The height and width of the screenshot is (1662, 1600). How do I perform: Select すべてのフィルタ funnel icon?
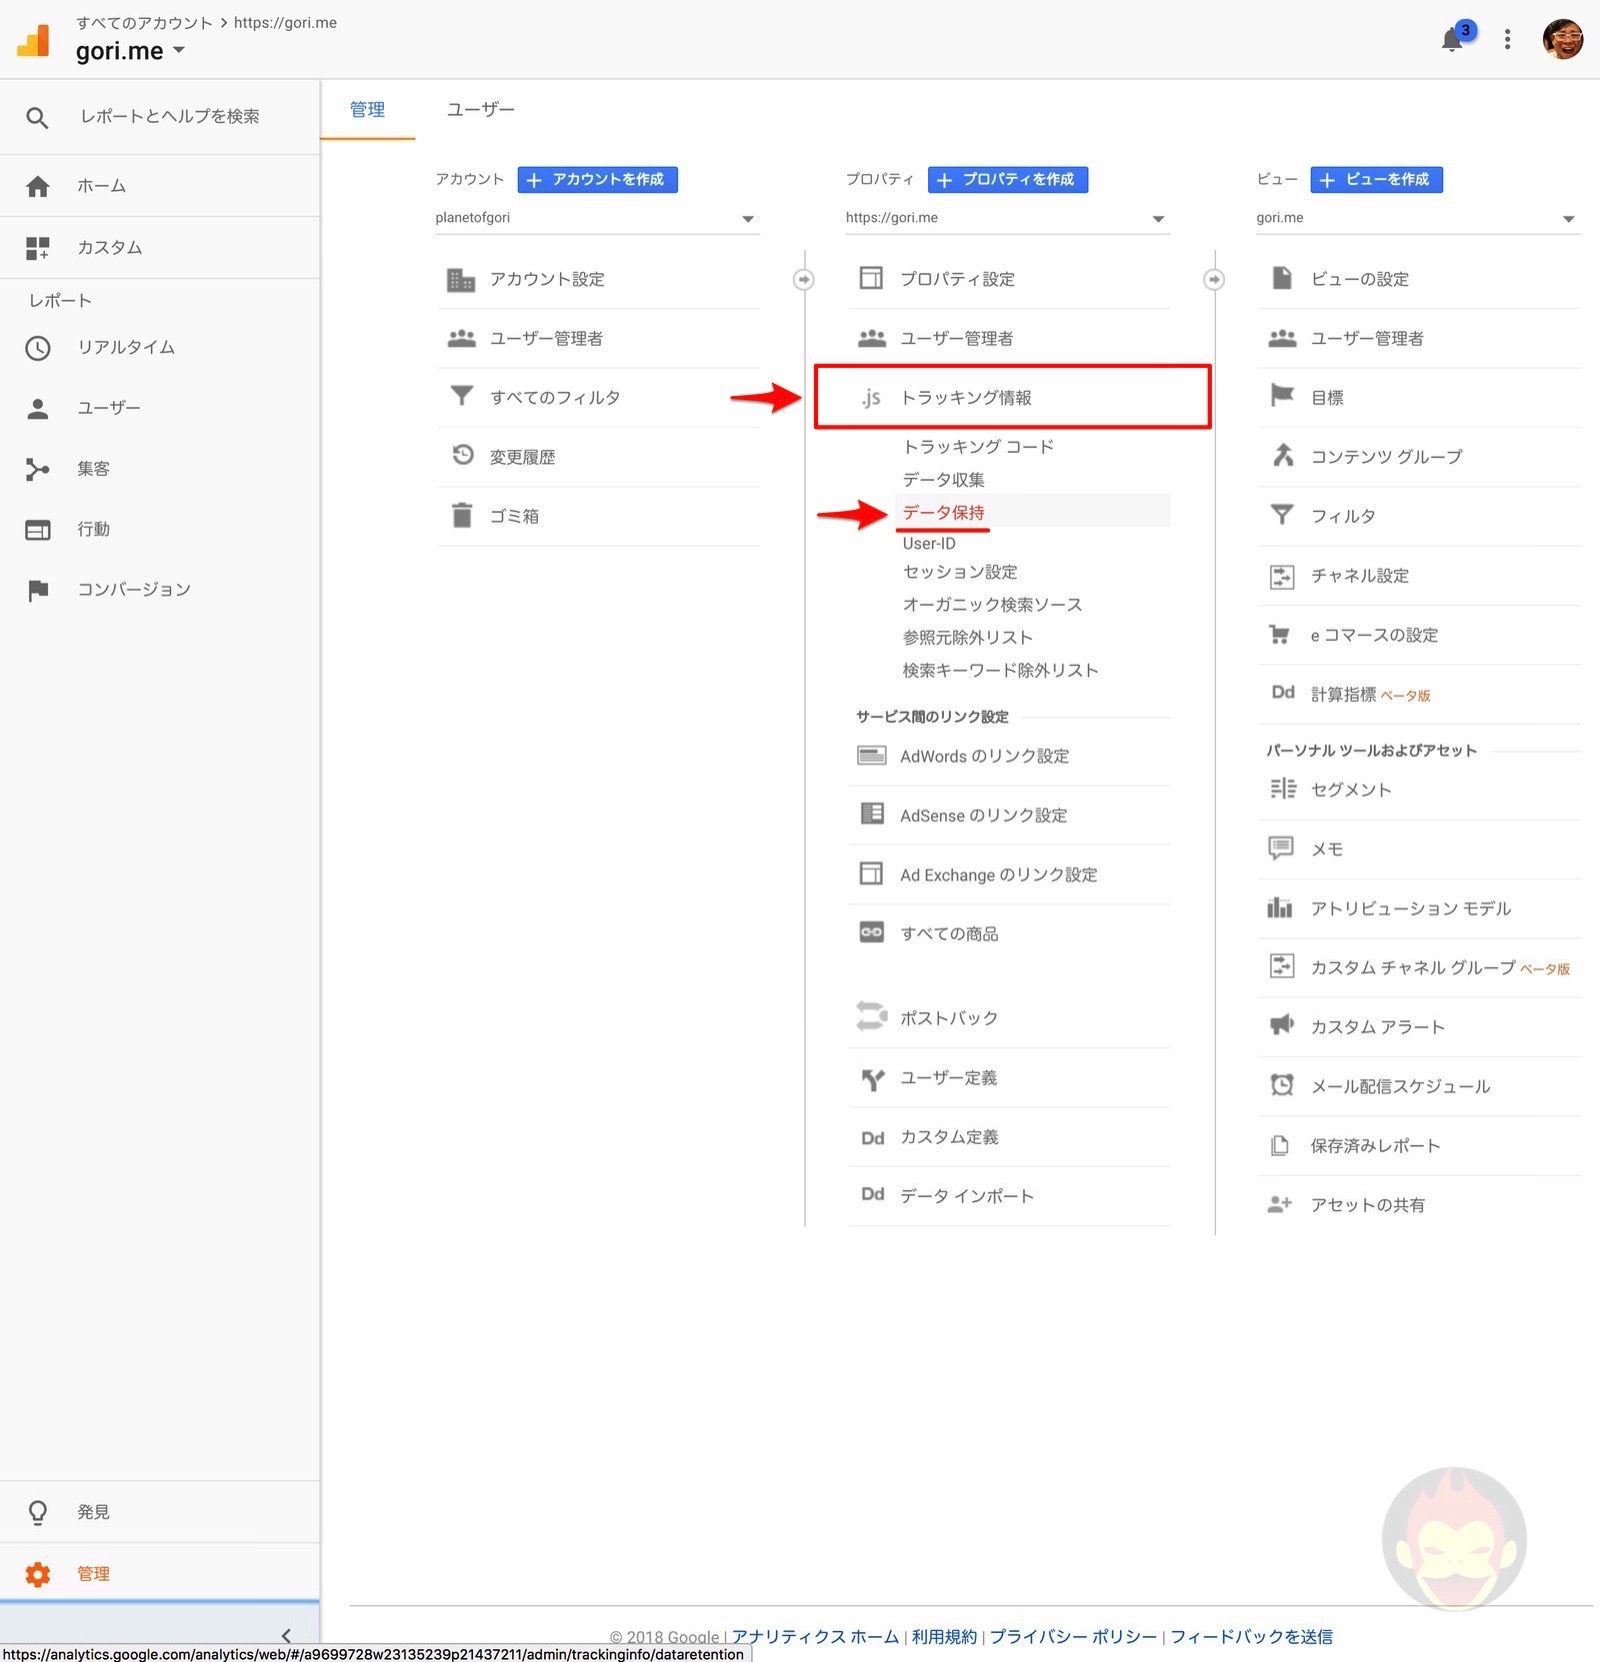click(461, 396)
